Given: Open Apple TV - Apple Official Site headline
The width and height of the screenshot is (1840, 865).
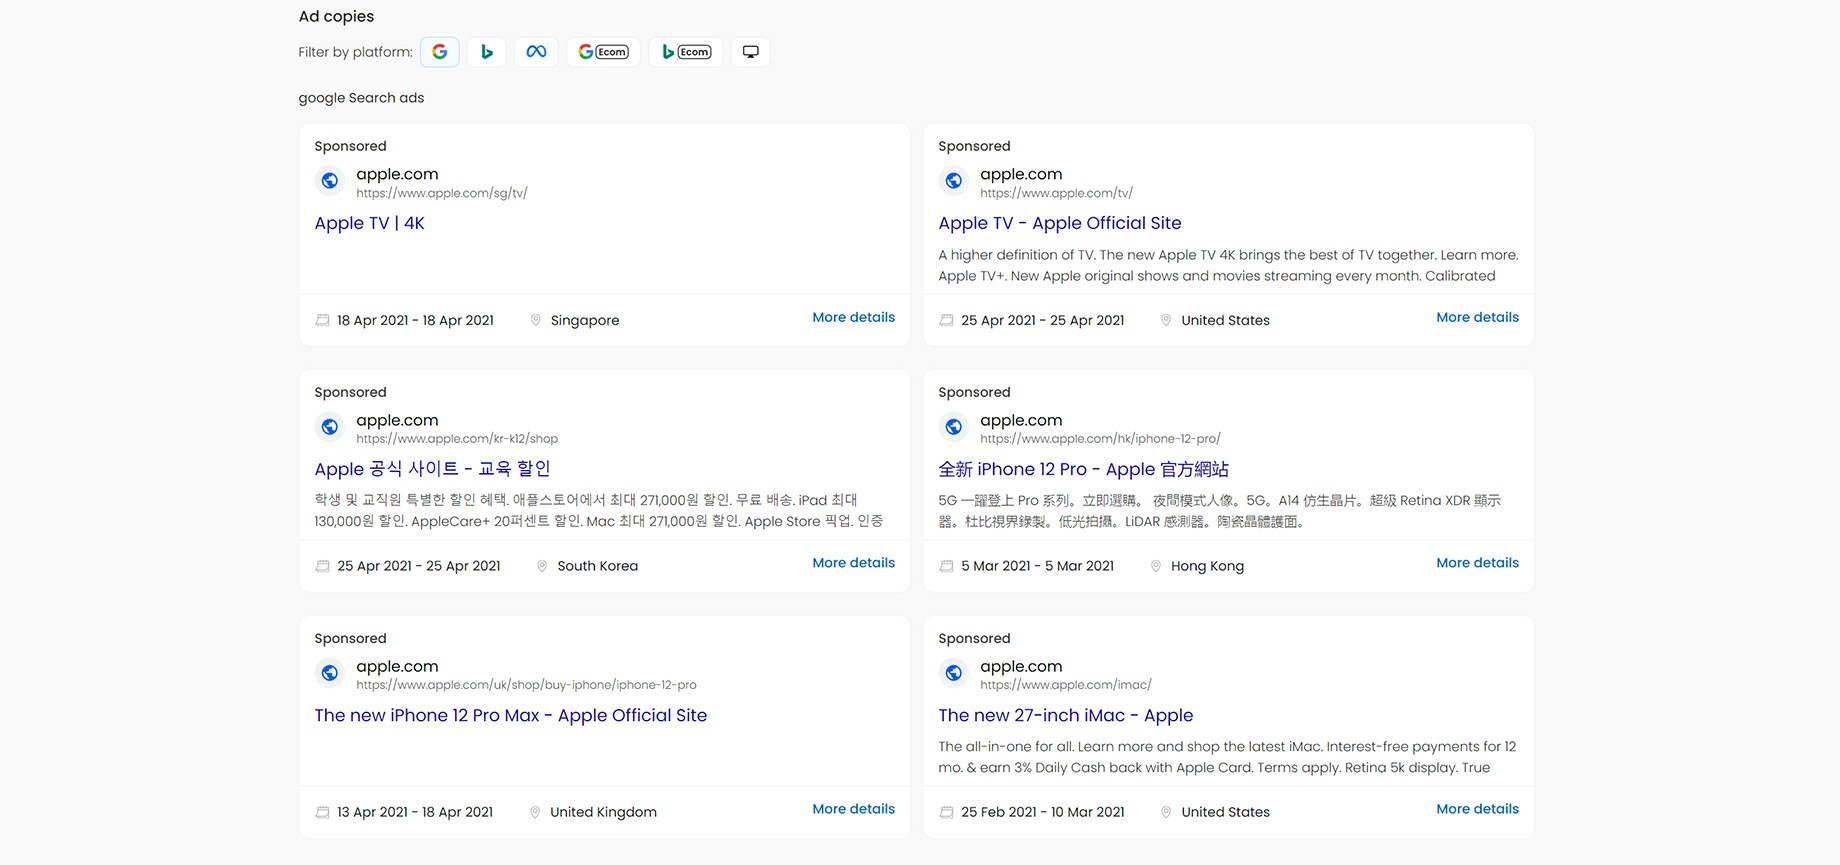Looking at the screenshot, I should (x=1060, y=224).
